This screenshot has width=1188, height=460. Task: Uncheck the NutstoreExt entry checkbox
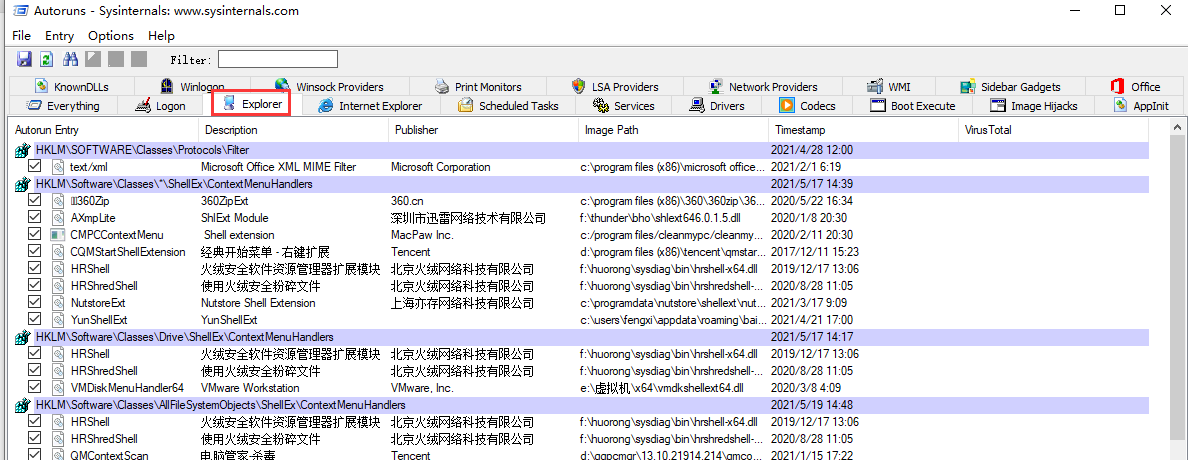[34, 302]
